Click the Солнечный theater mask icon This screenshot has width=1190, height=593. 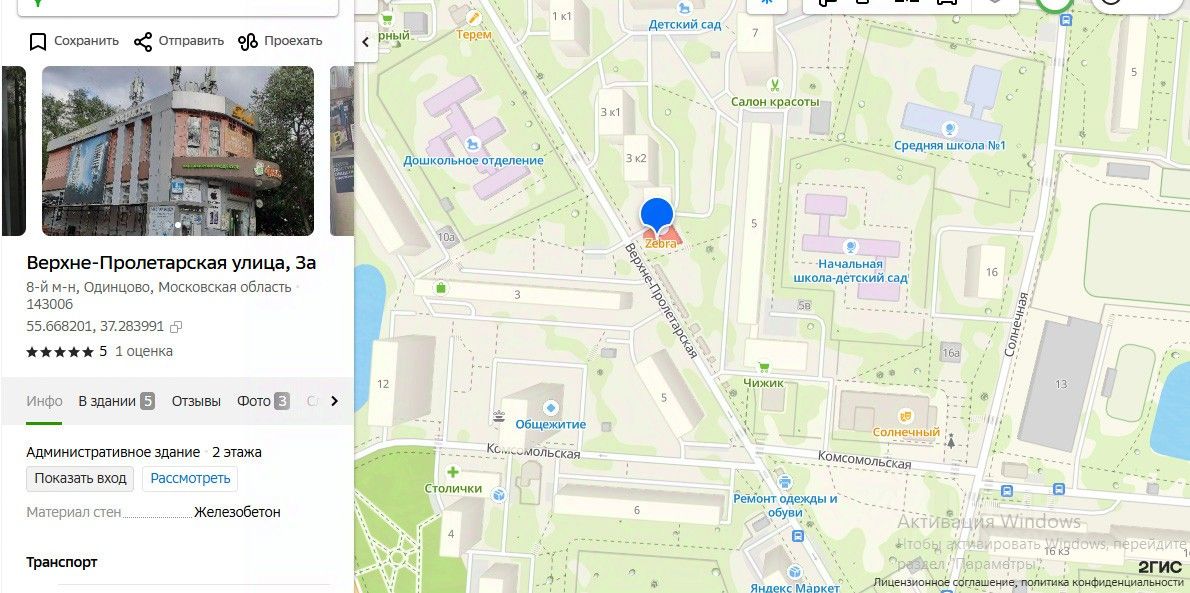[905, 416]
